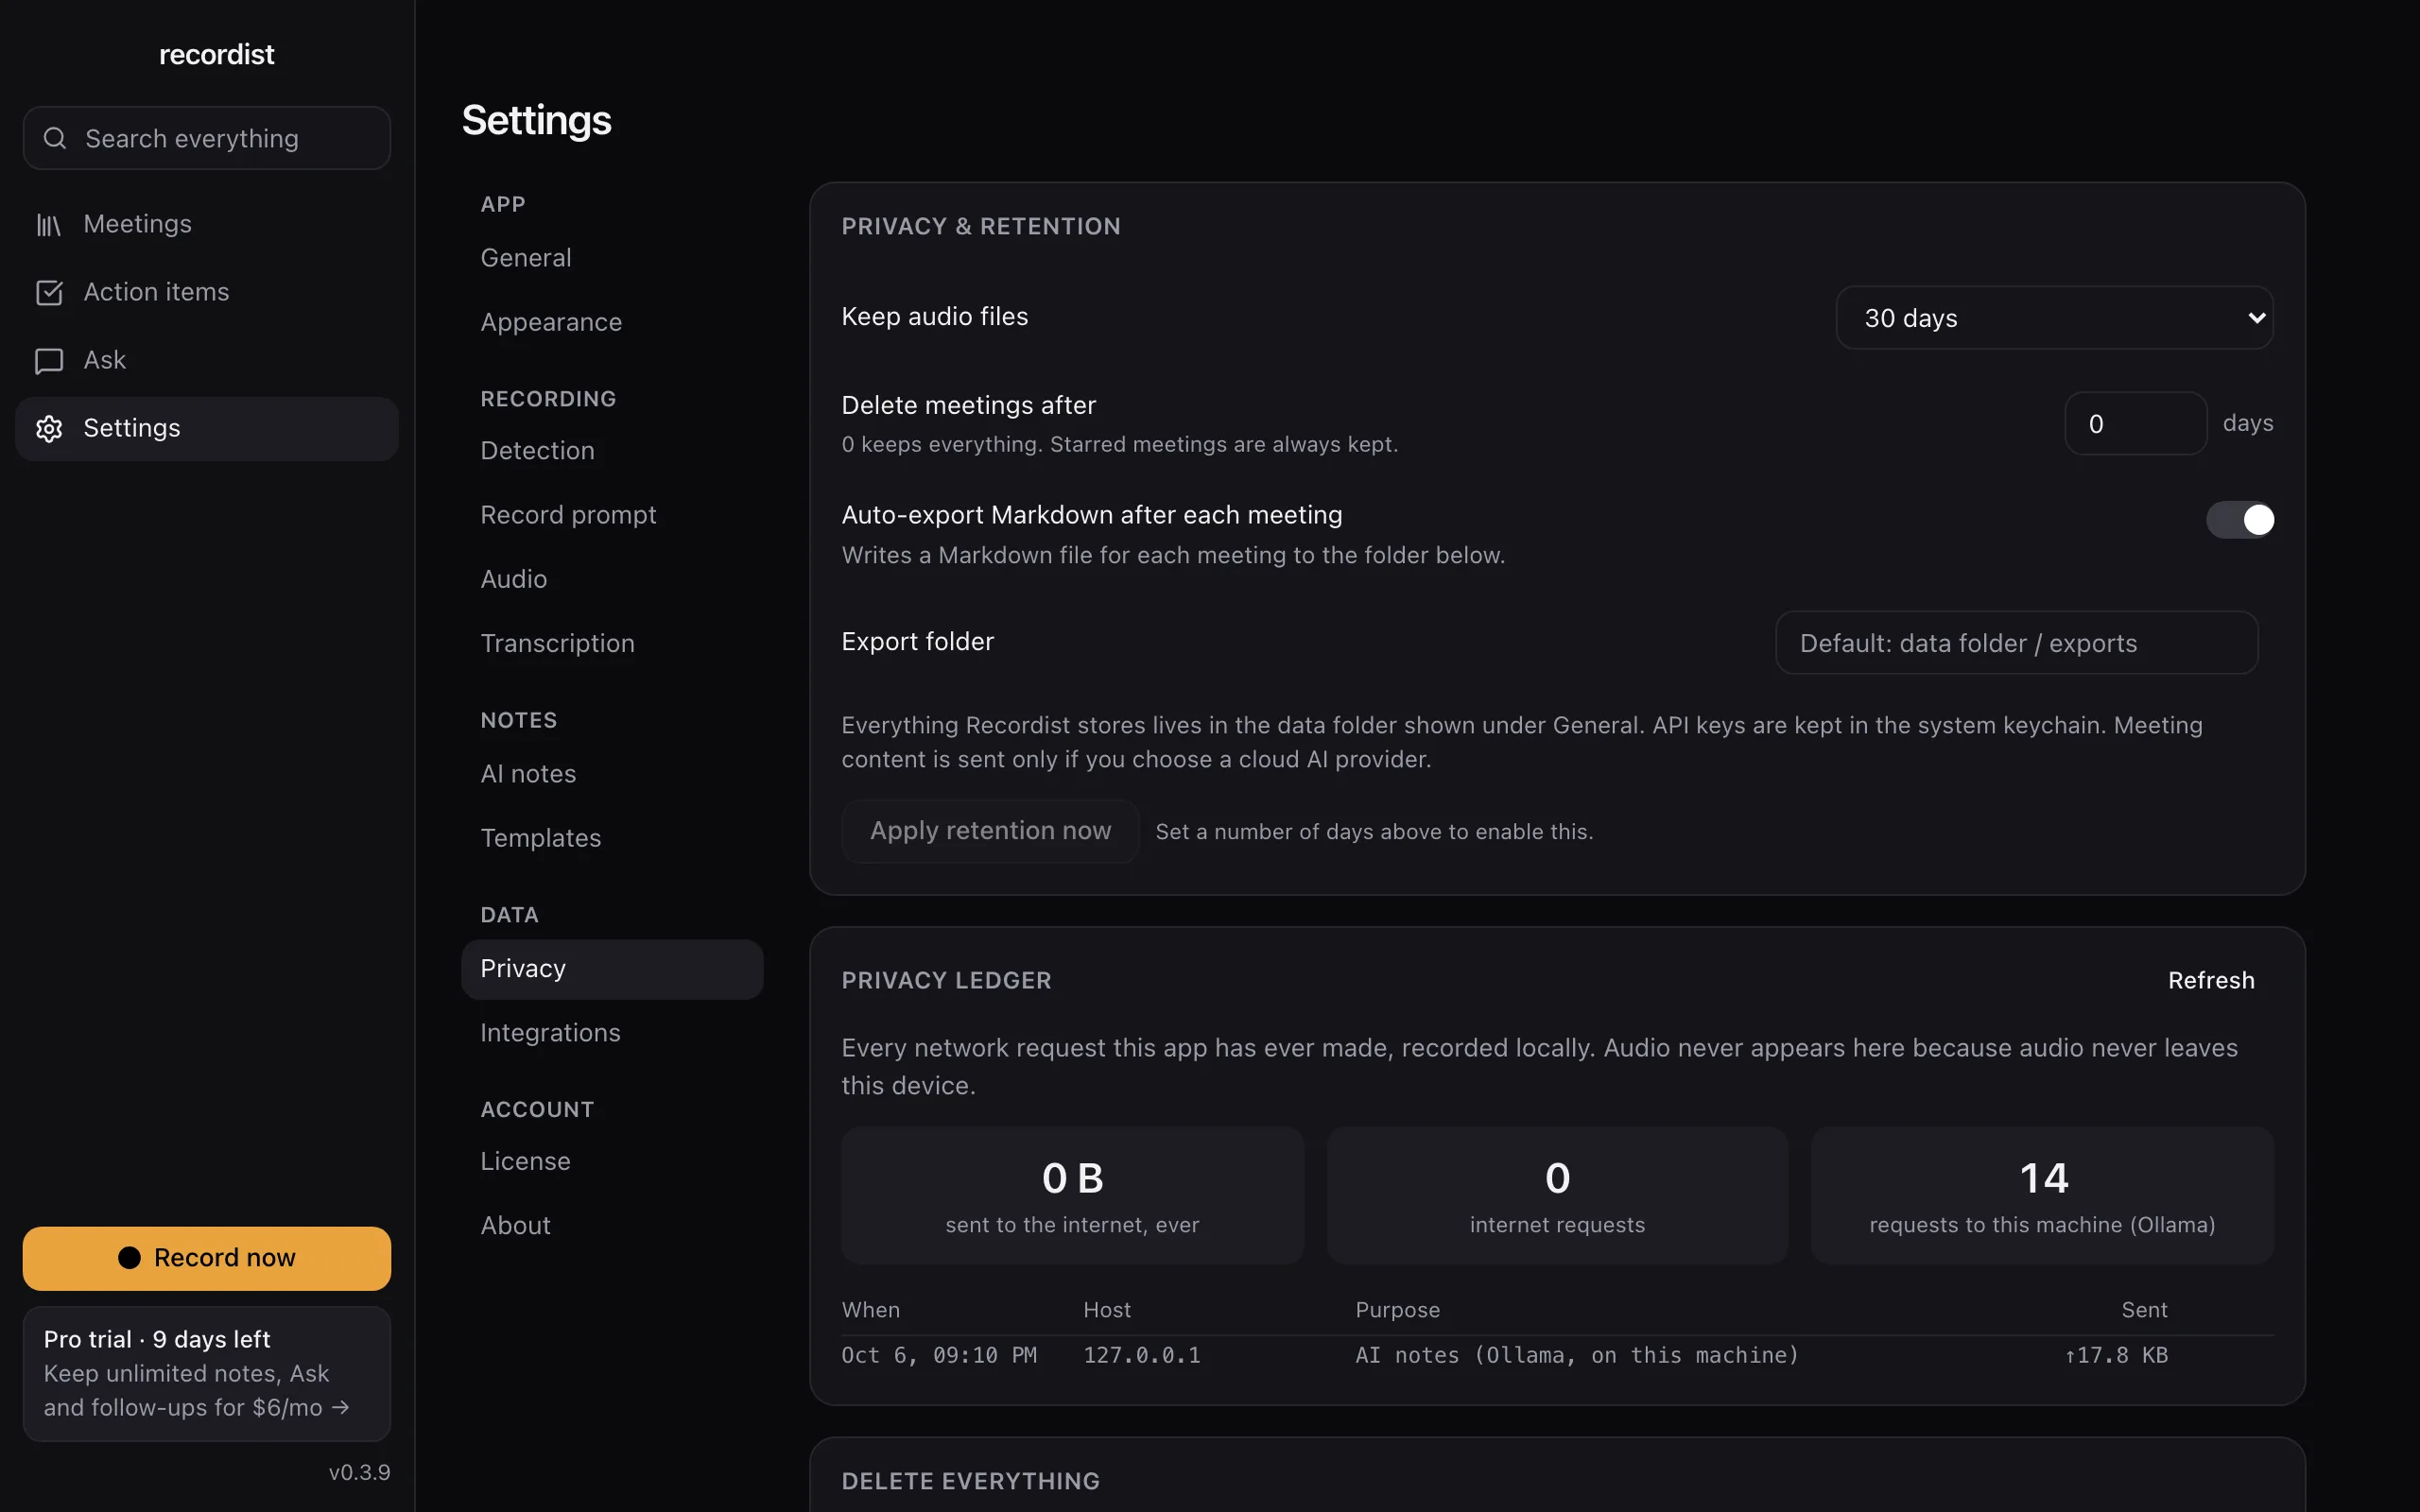
Task: Open the Keep audio files dropdown
Action: point(2055,318)
